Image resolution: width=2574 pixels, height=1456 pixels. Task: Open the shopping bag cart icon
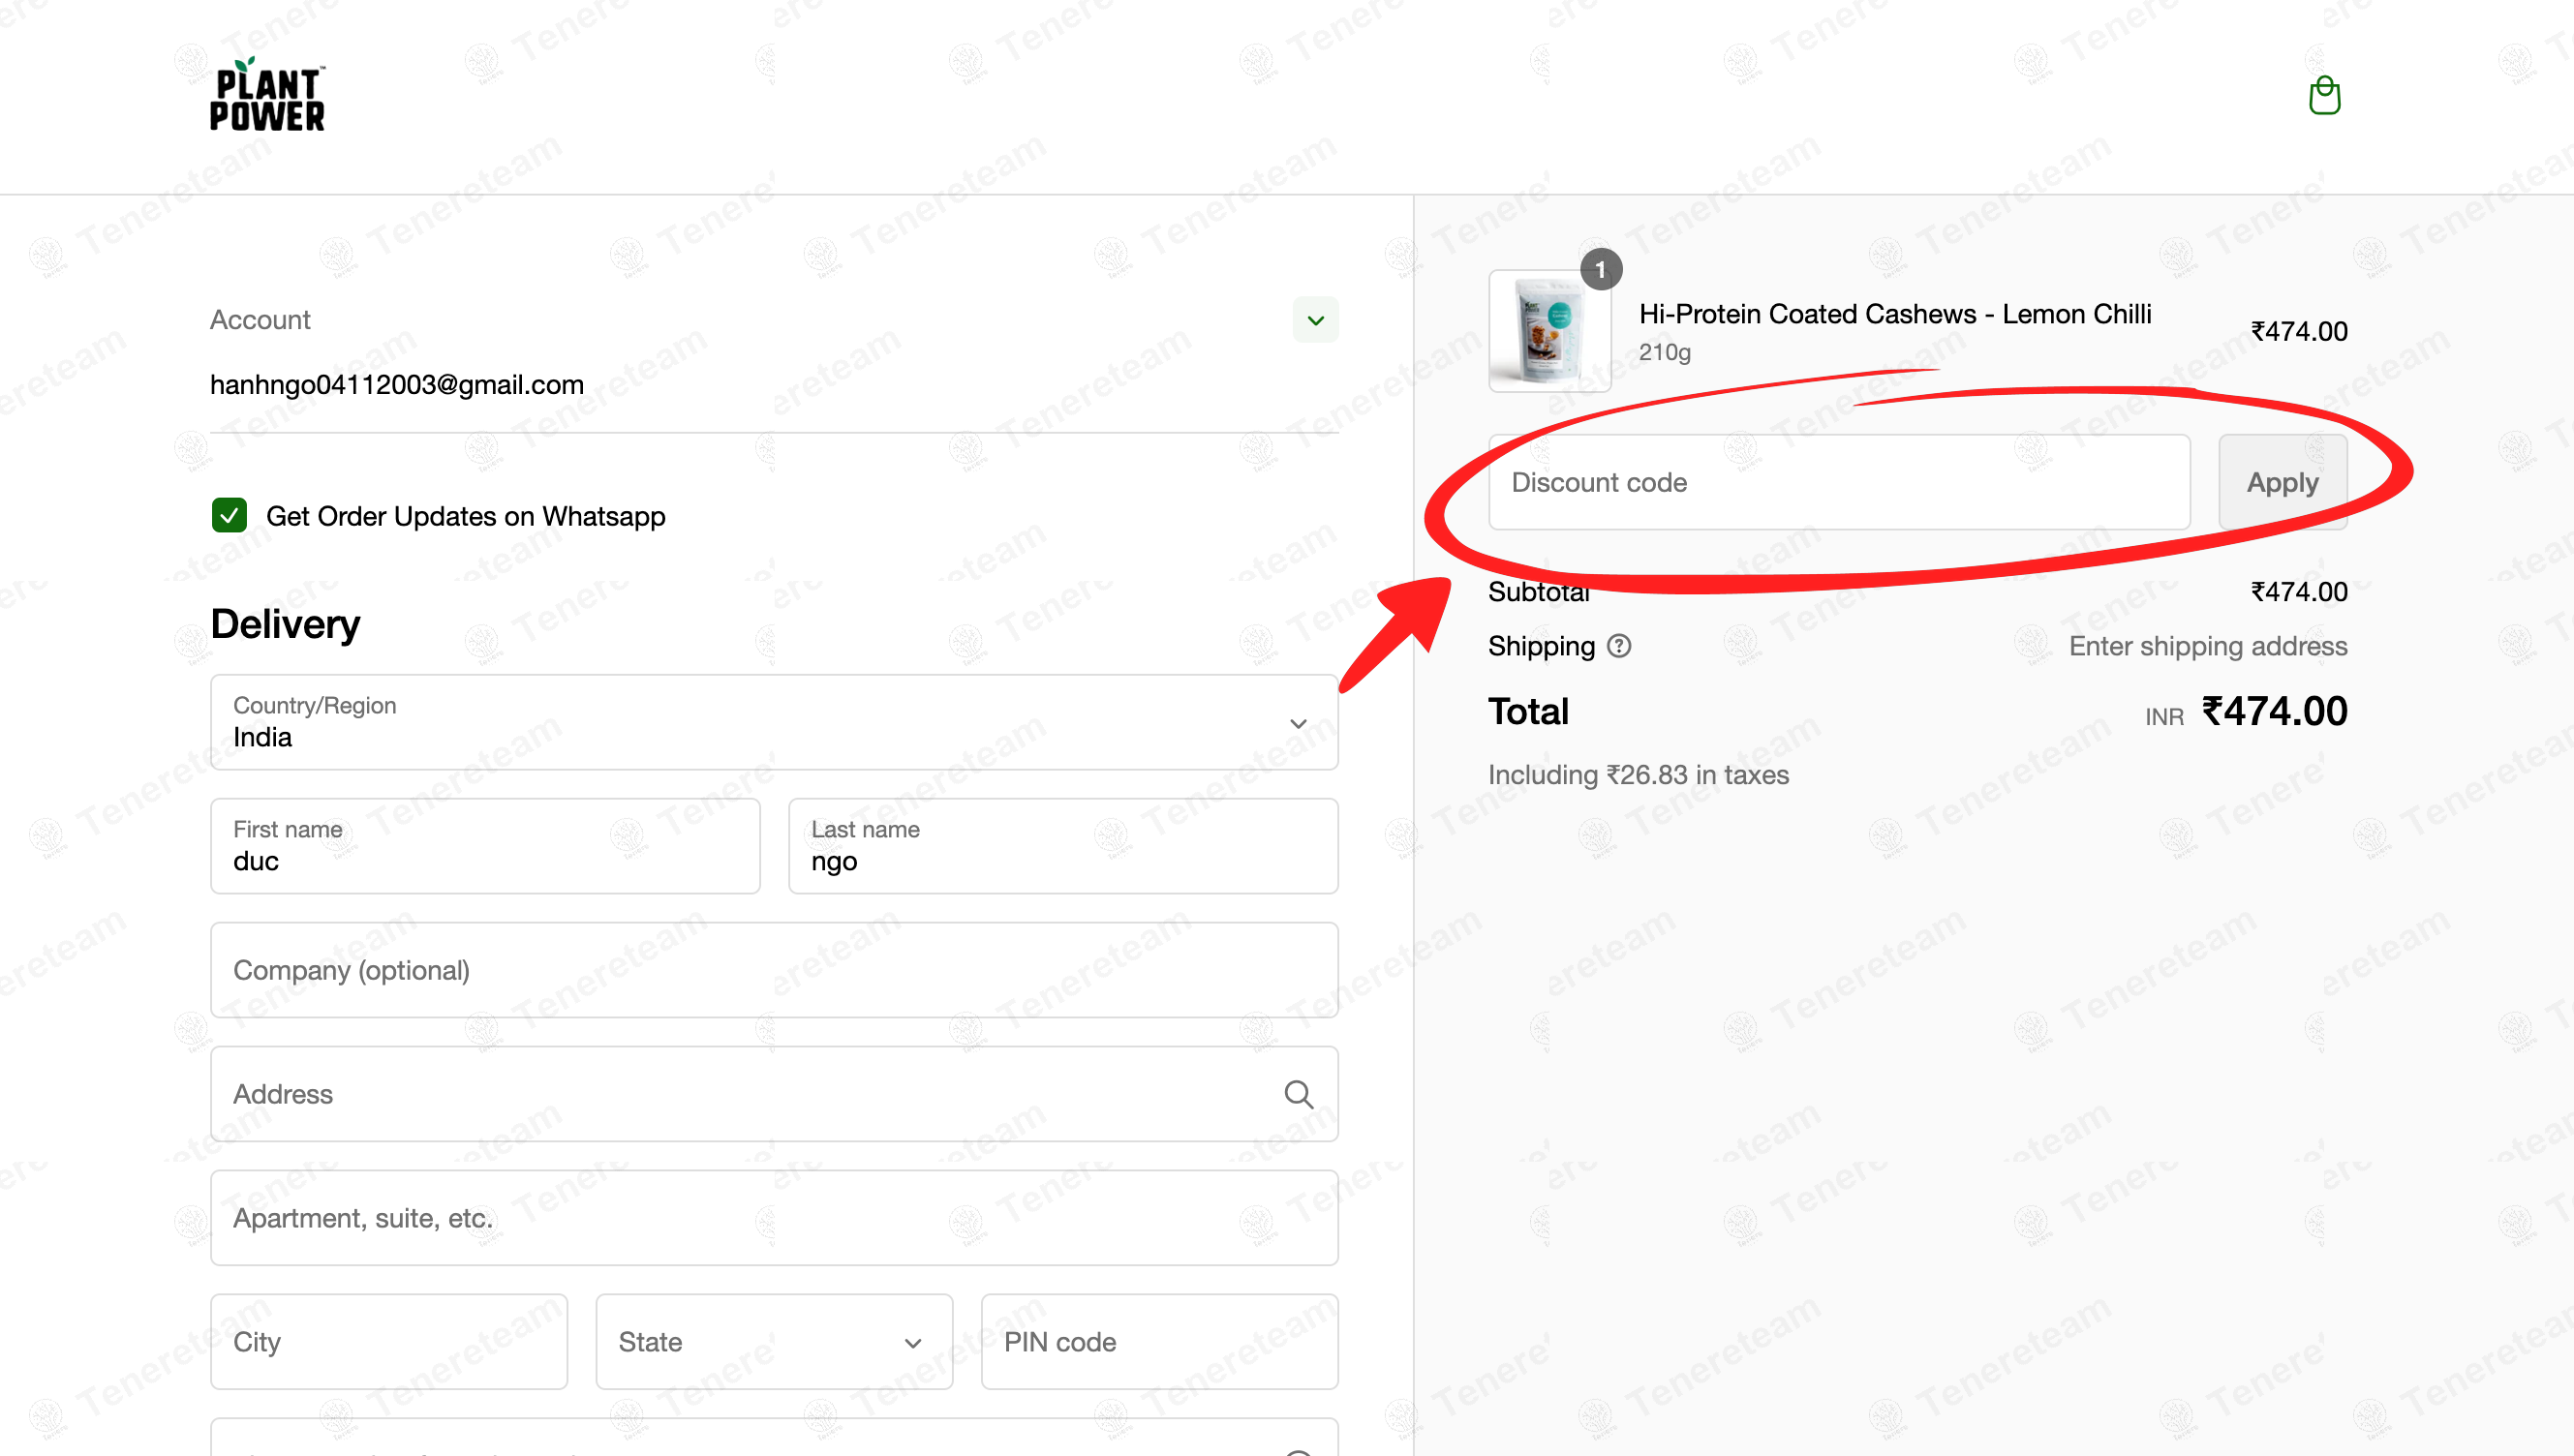[2324, 96]
